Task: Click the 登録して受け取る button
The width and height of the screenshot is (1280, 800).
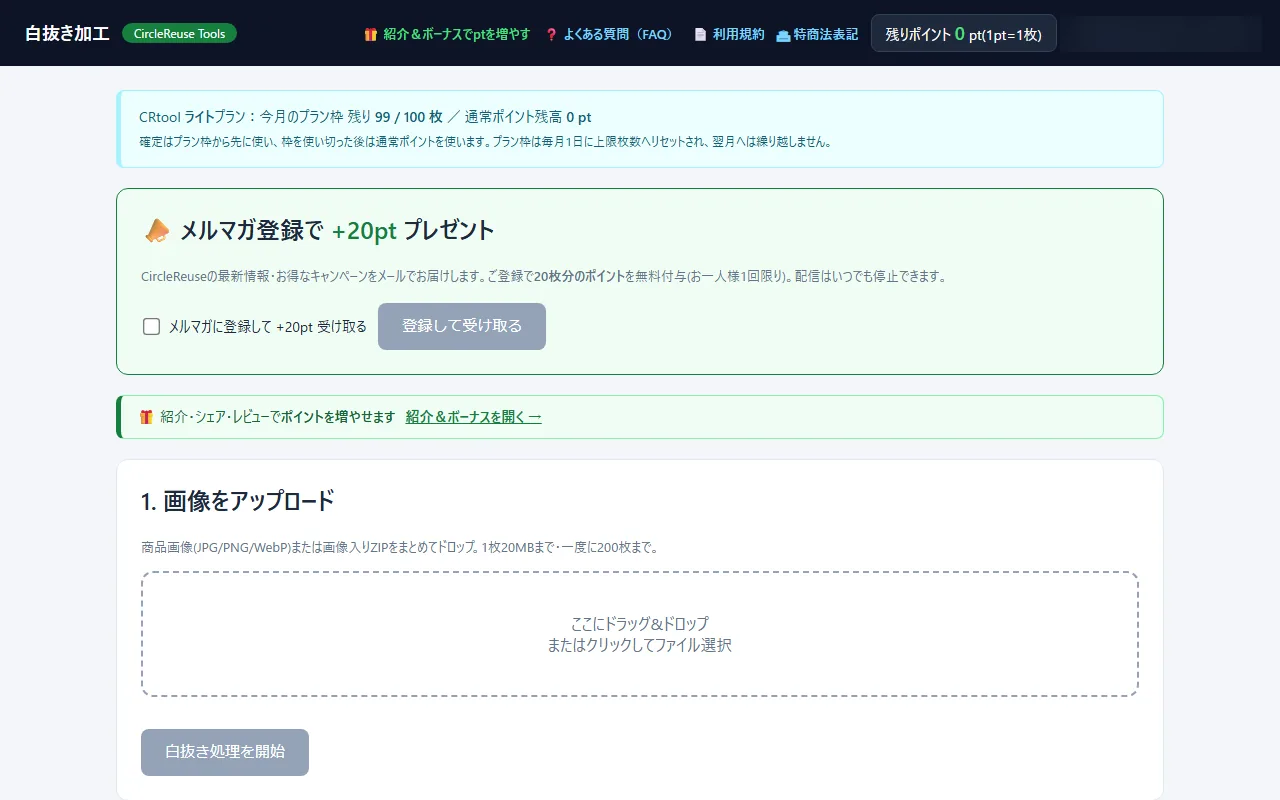Action: coord(462,326)
